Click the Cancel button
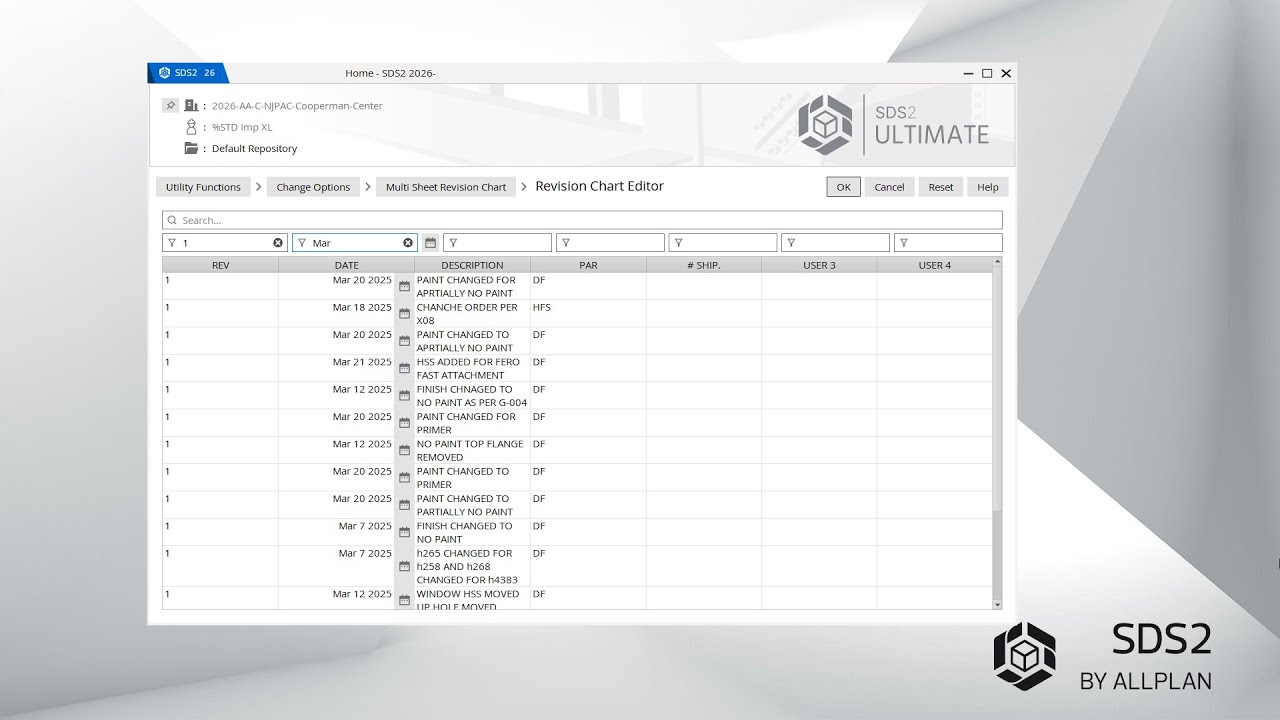The width and height of the screenshot is (1280, 720). pyautogui.click(x=889, y=187)
